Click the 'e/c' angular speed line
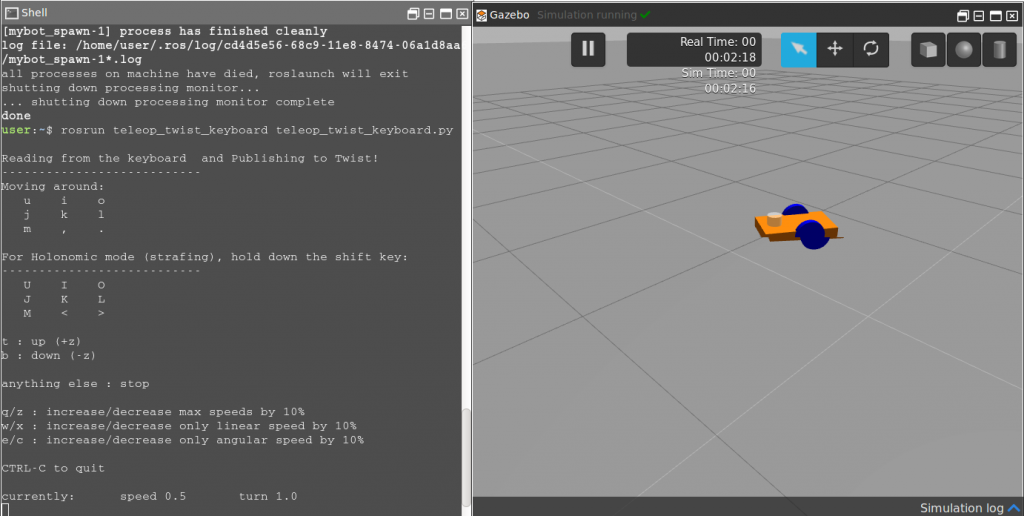 coord(183,440)
